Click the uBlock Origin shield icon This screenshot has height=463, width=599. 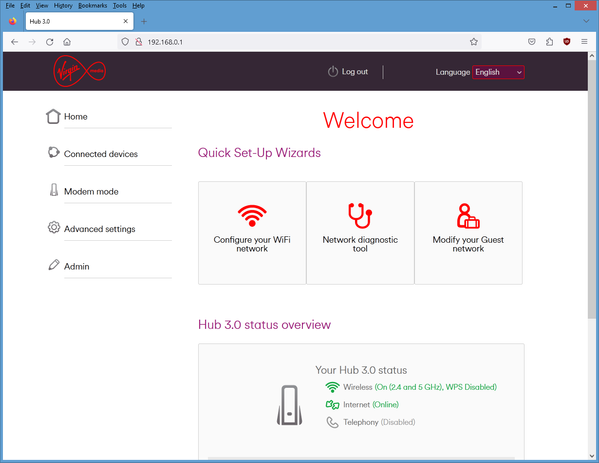pos(567,42)
